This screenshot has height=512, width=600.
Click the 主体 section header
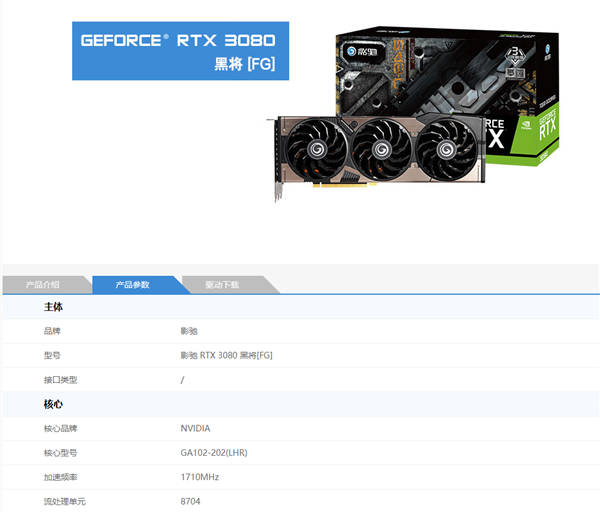point(53,307)
